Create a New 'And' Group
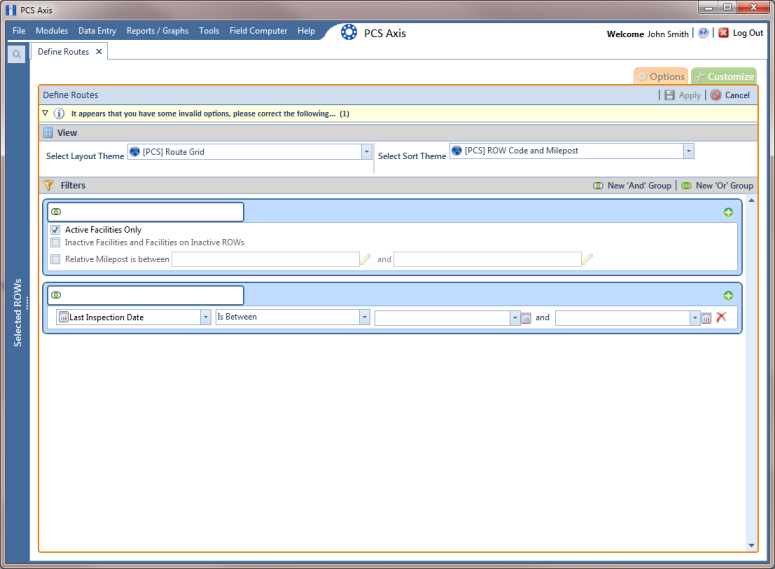 pyautogui.click(x=632, y=185)
